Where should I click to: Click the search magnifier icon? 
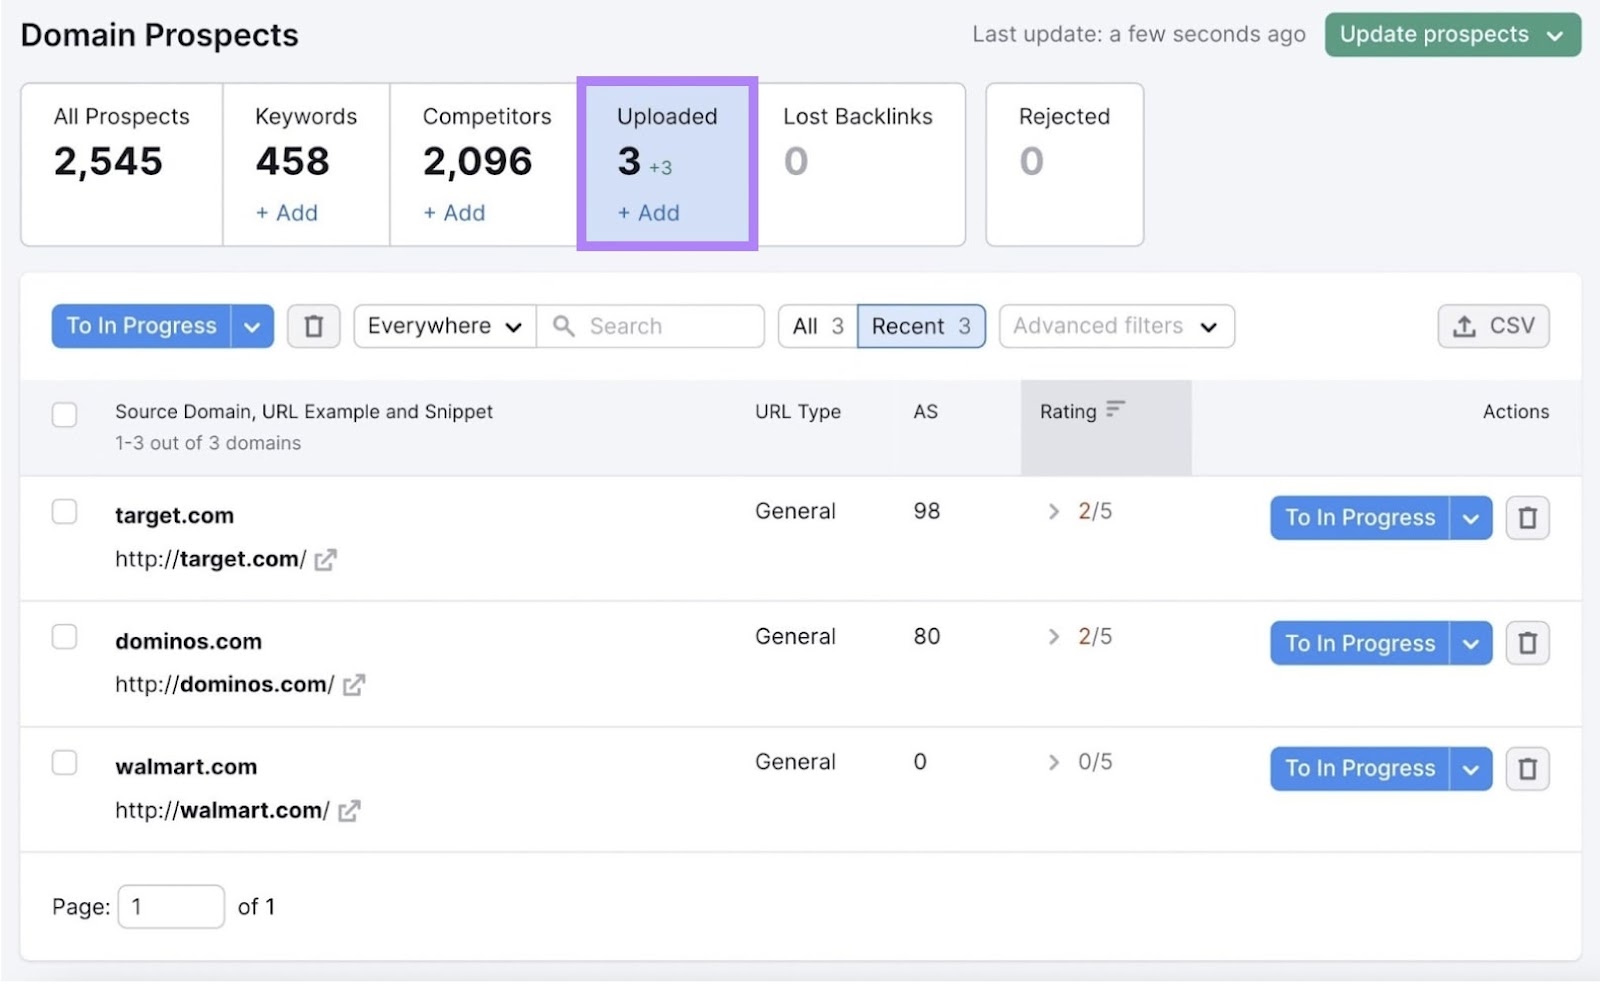pos(564,326)
